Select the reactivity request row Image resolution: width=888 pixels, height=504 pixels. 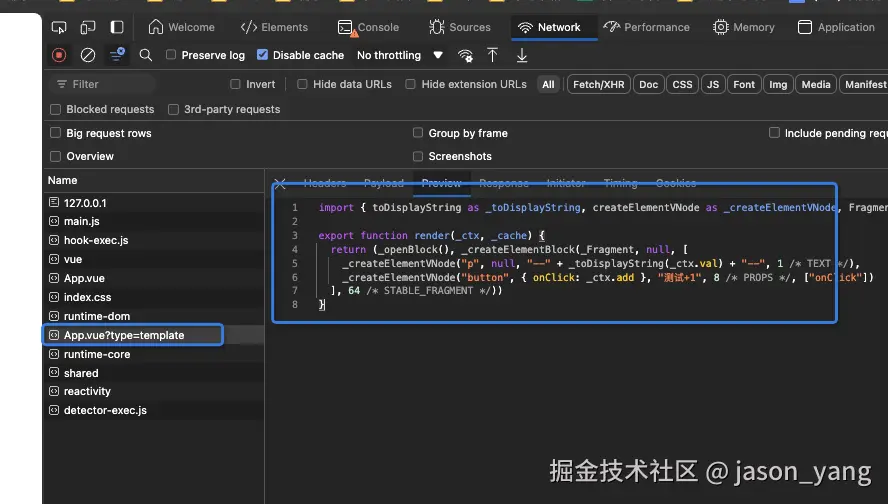tap(153, 391)
